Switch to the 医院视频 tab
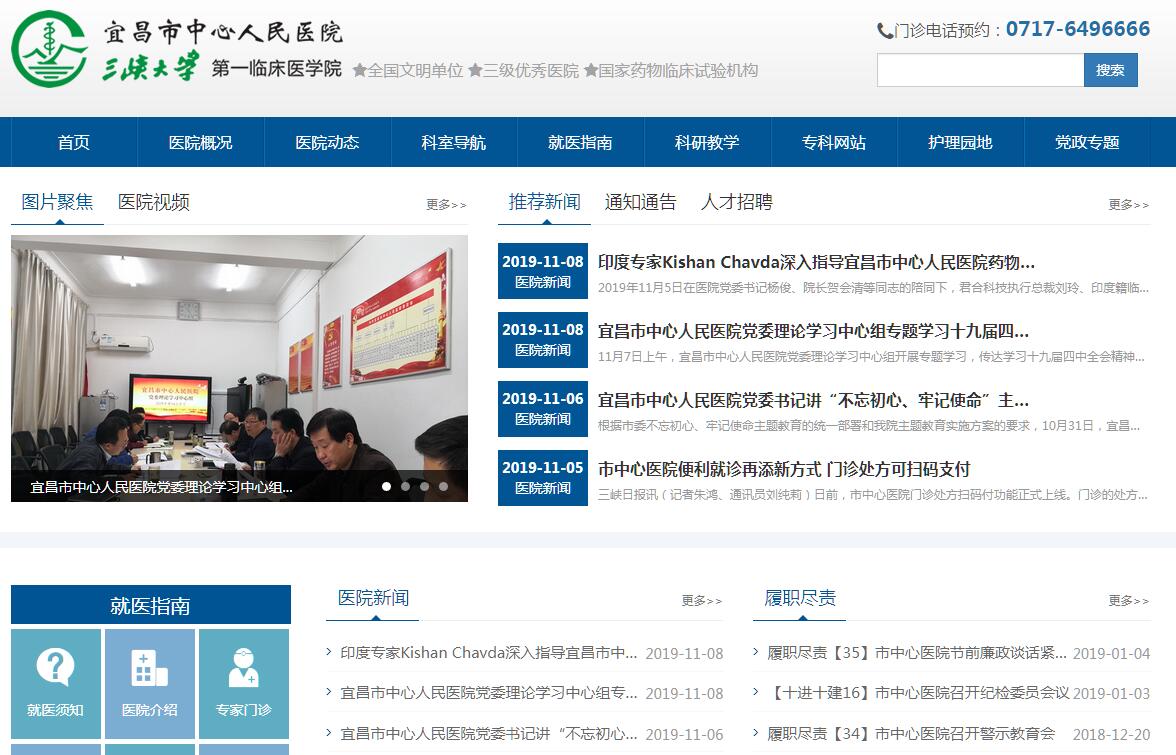The image size is (1176, 755). click(x=153, y=202)
